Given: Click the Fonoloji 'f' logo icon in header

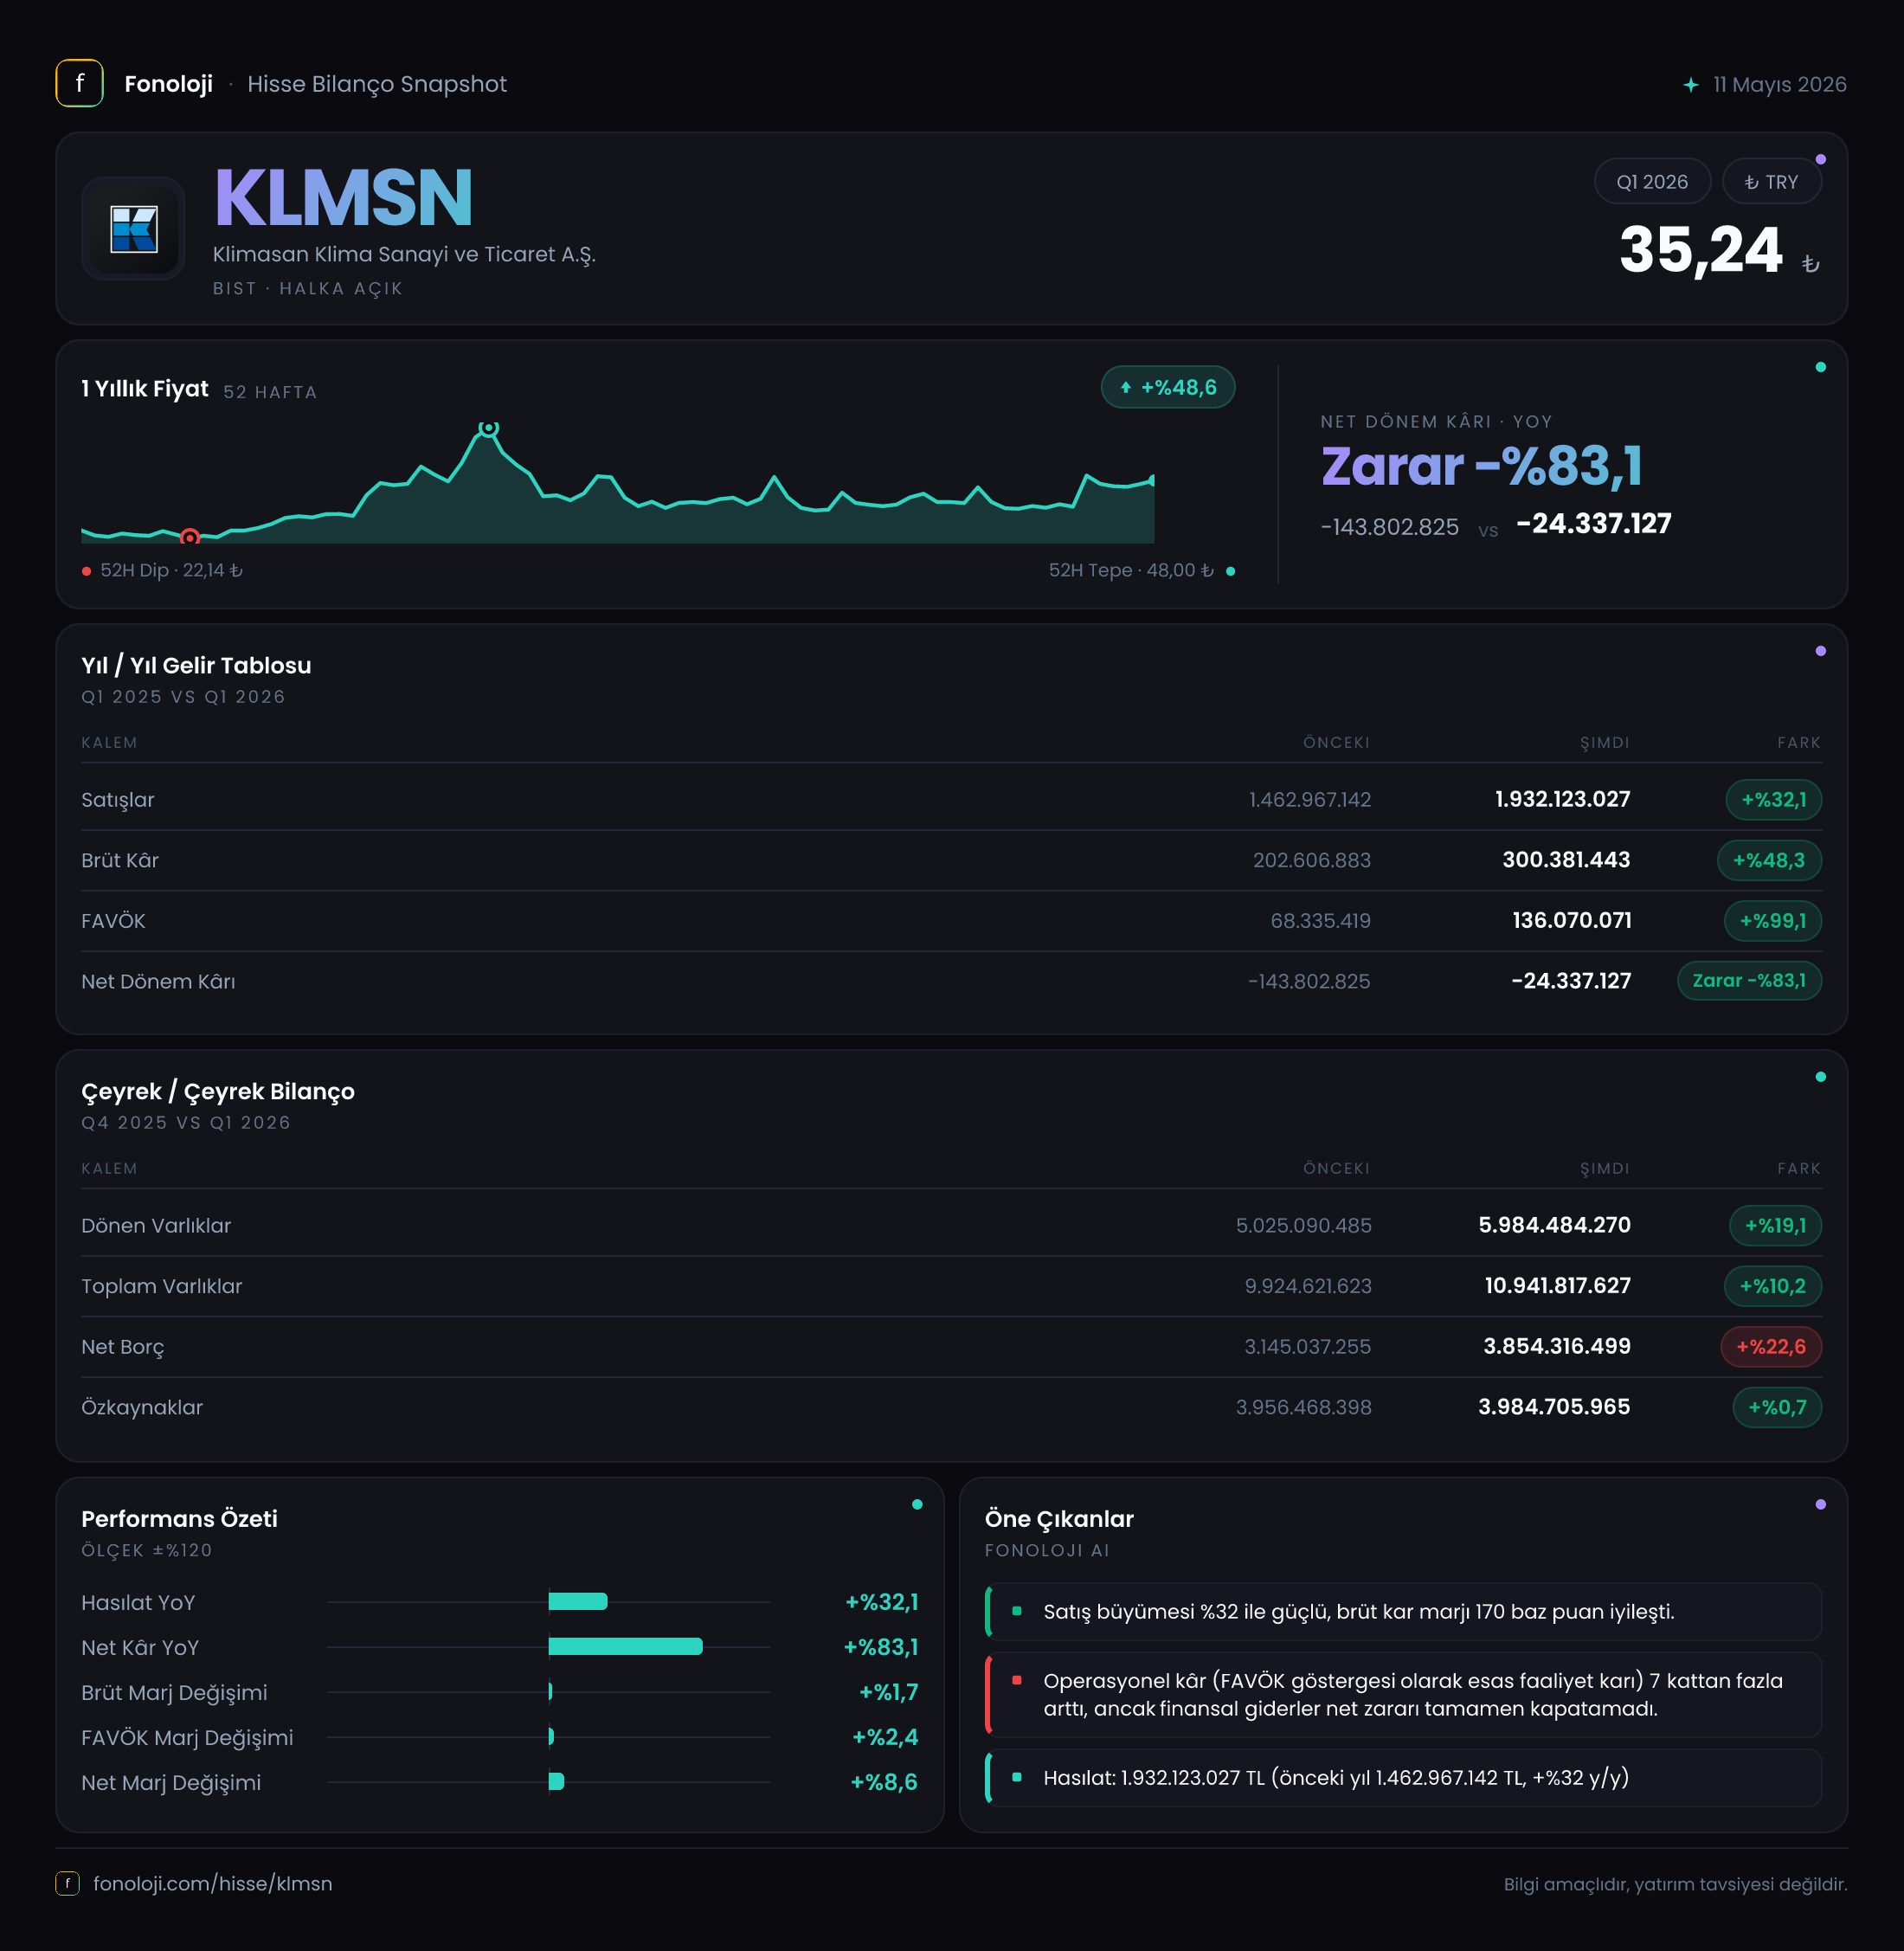Looking at the screenshot, I should (79, 84).
